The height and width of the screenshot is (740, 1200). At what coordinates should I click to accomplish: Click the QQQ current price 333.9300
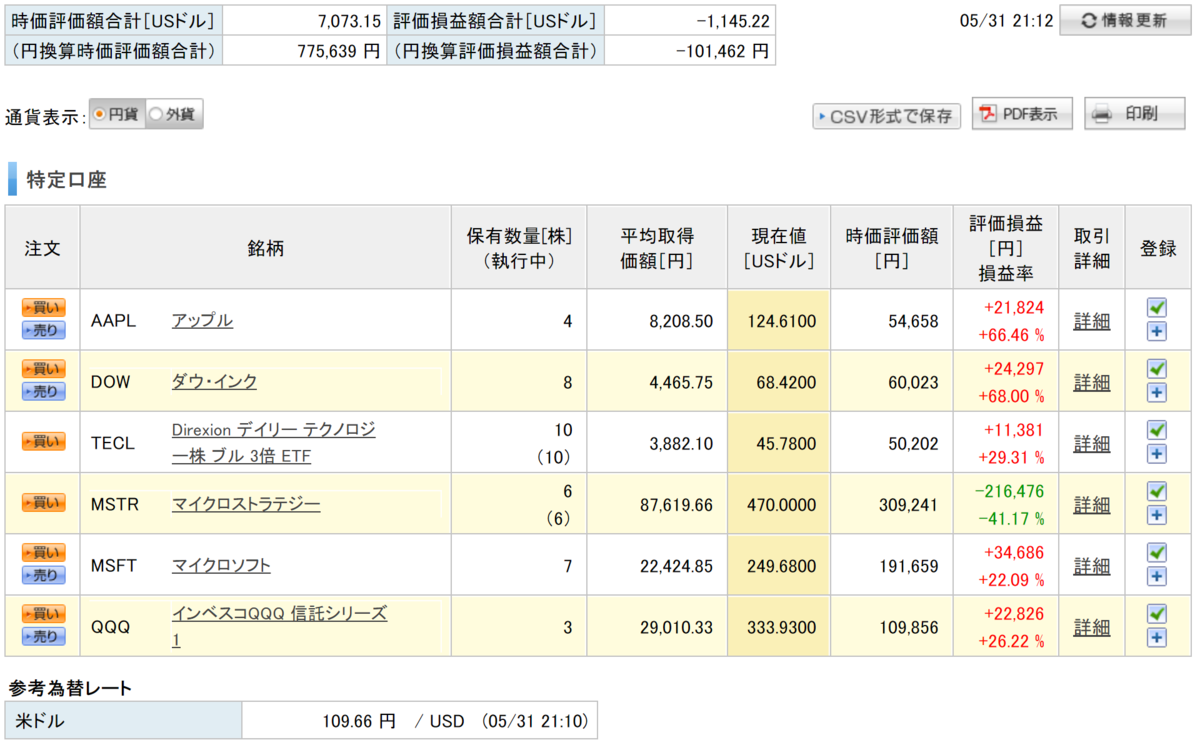pos(781,627)
